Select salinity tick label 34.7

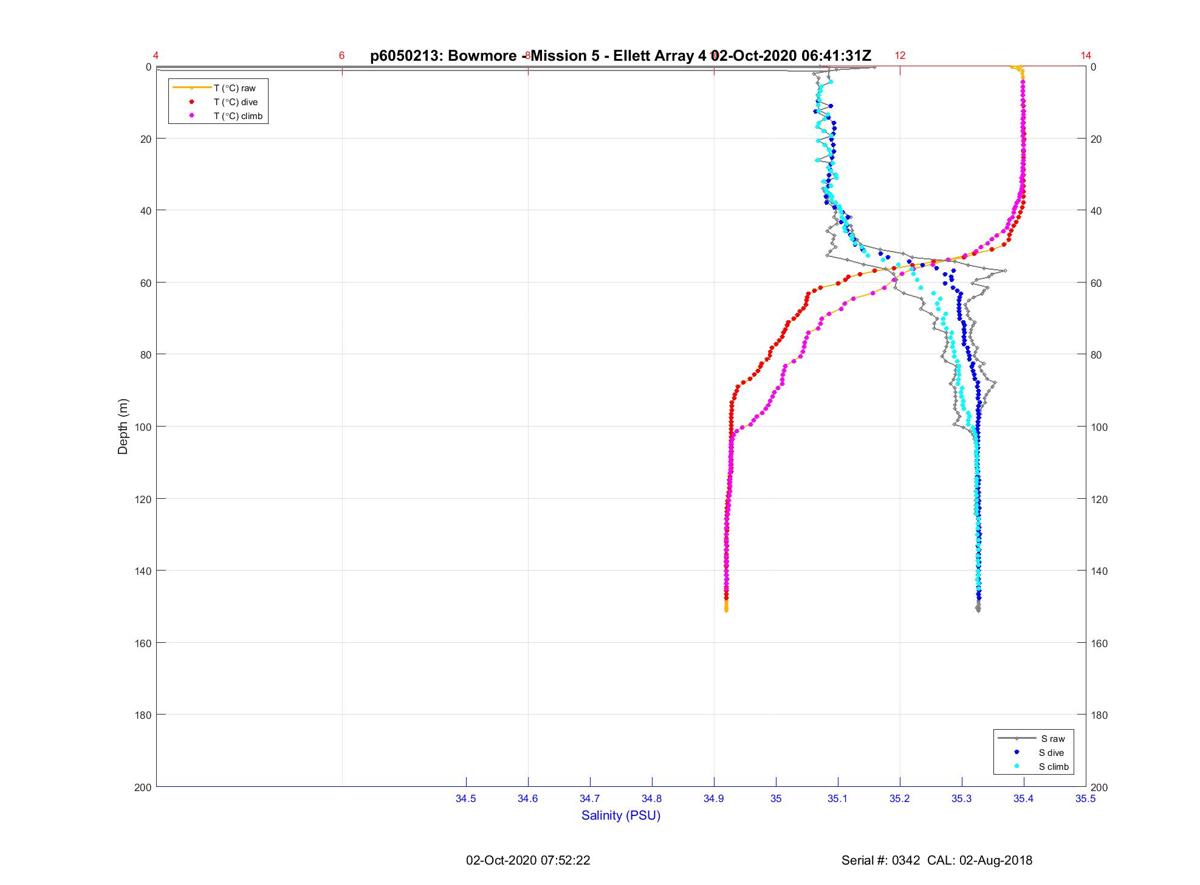tap(590, 798)
